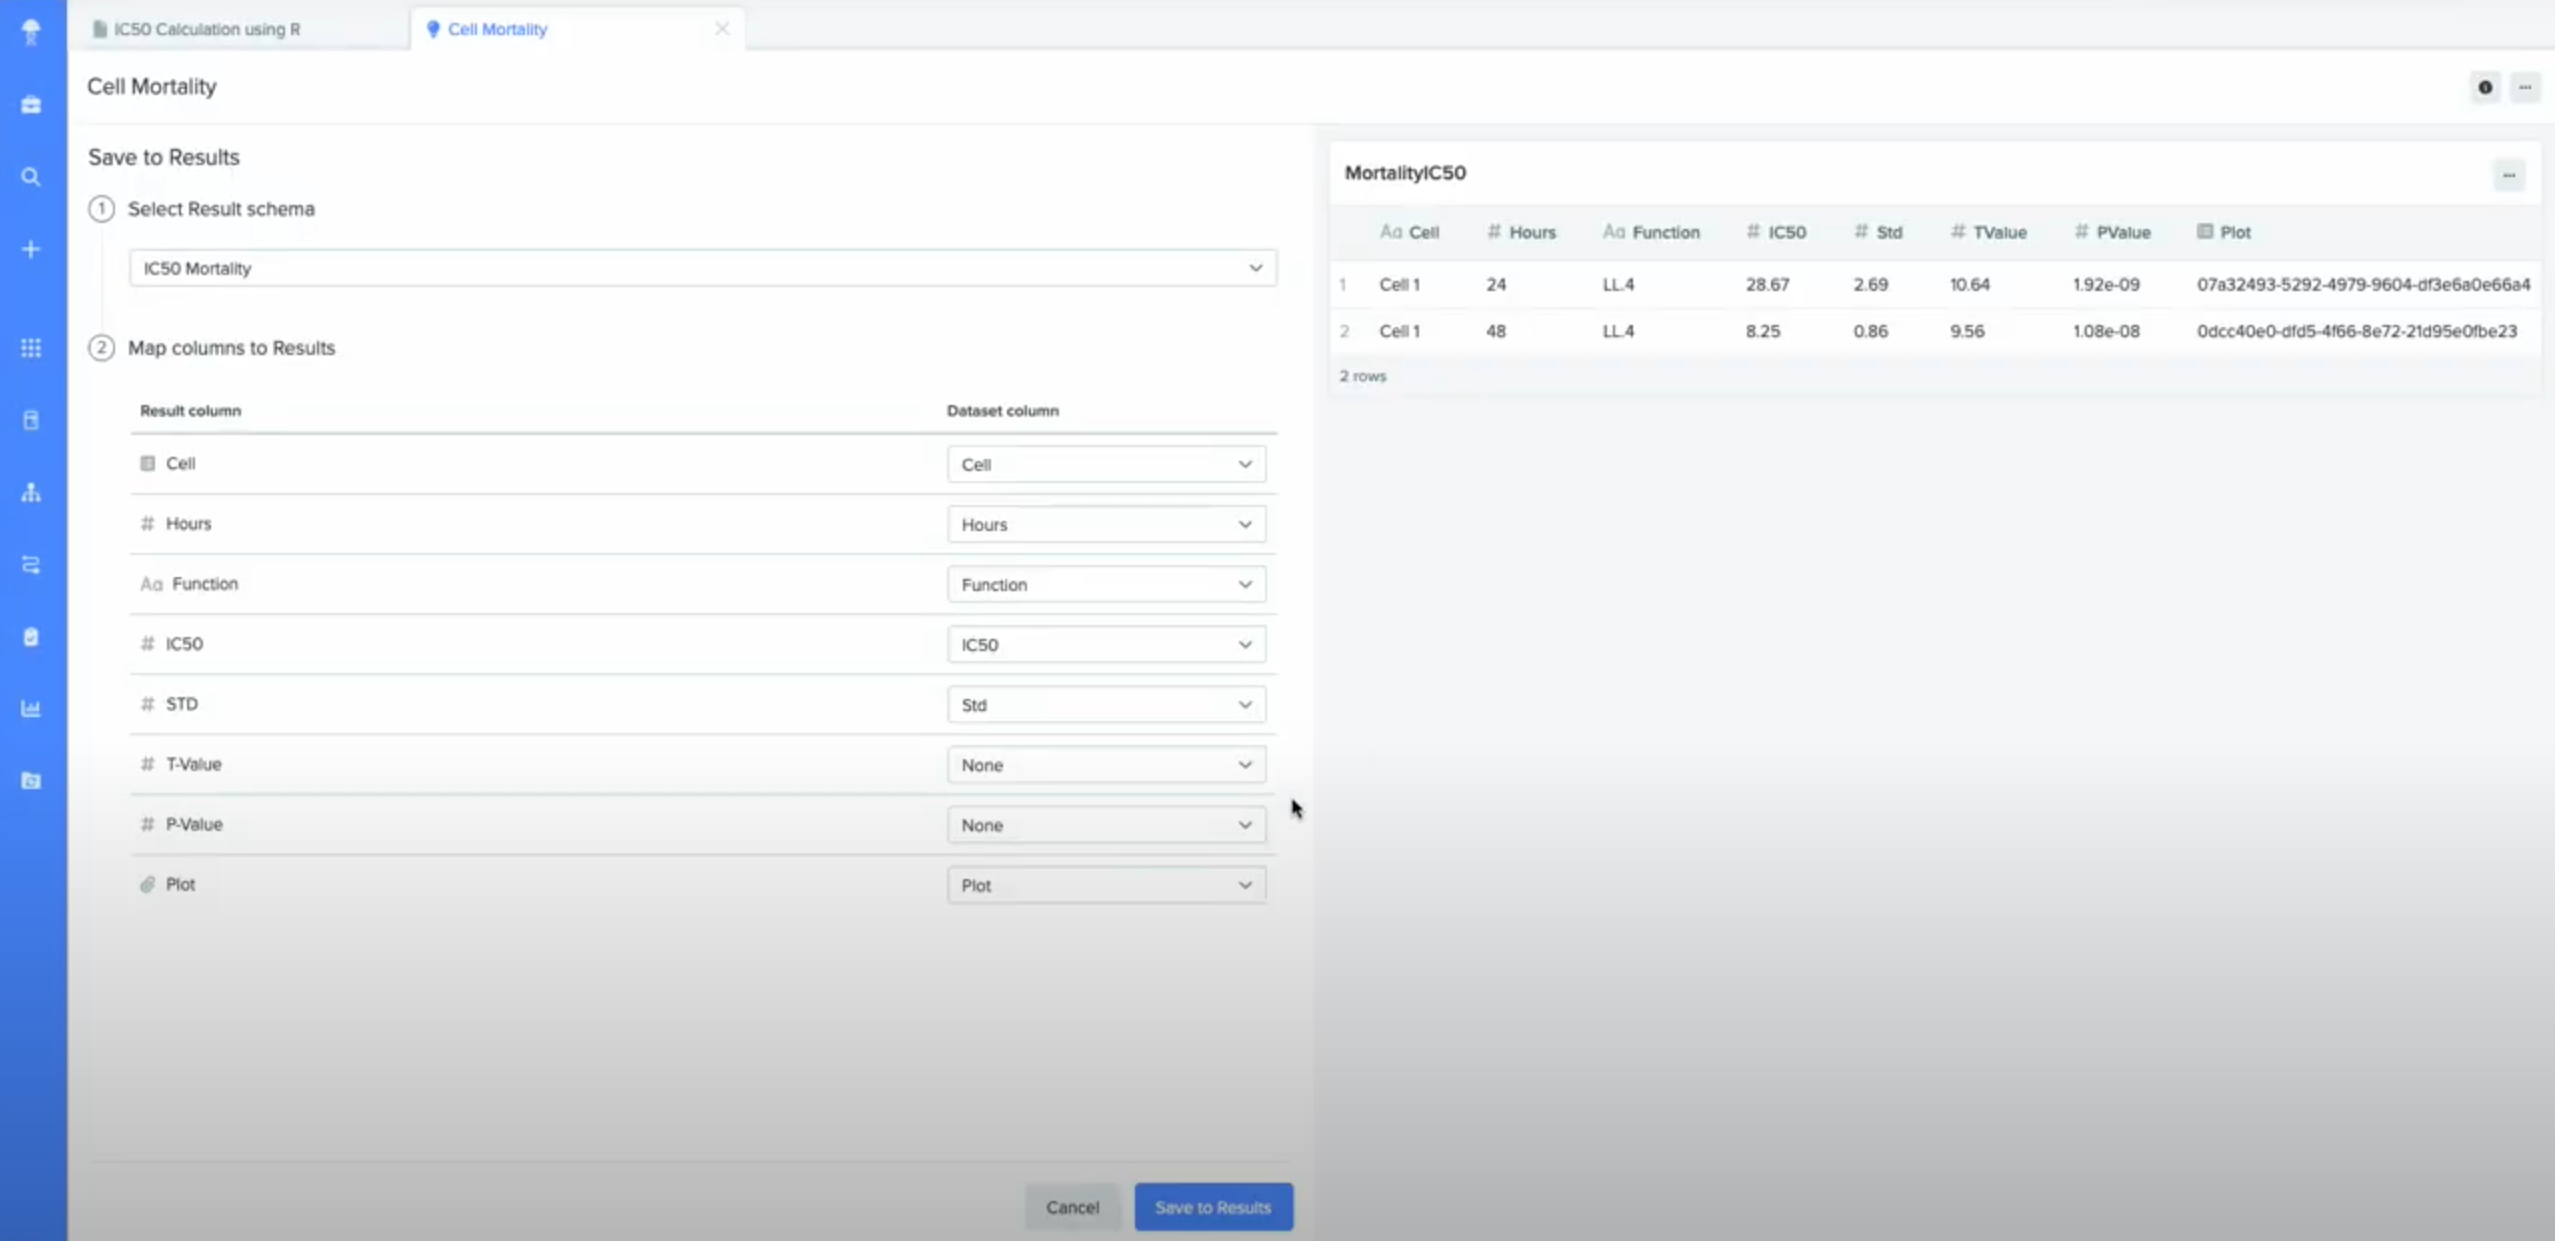Click the Save to Results button
2555x1241 pixels.
1212,1207
